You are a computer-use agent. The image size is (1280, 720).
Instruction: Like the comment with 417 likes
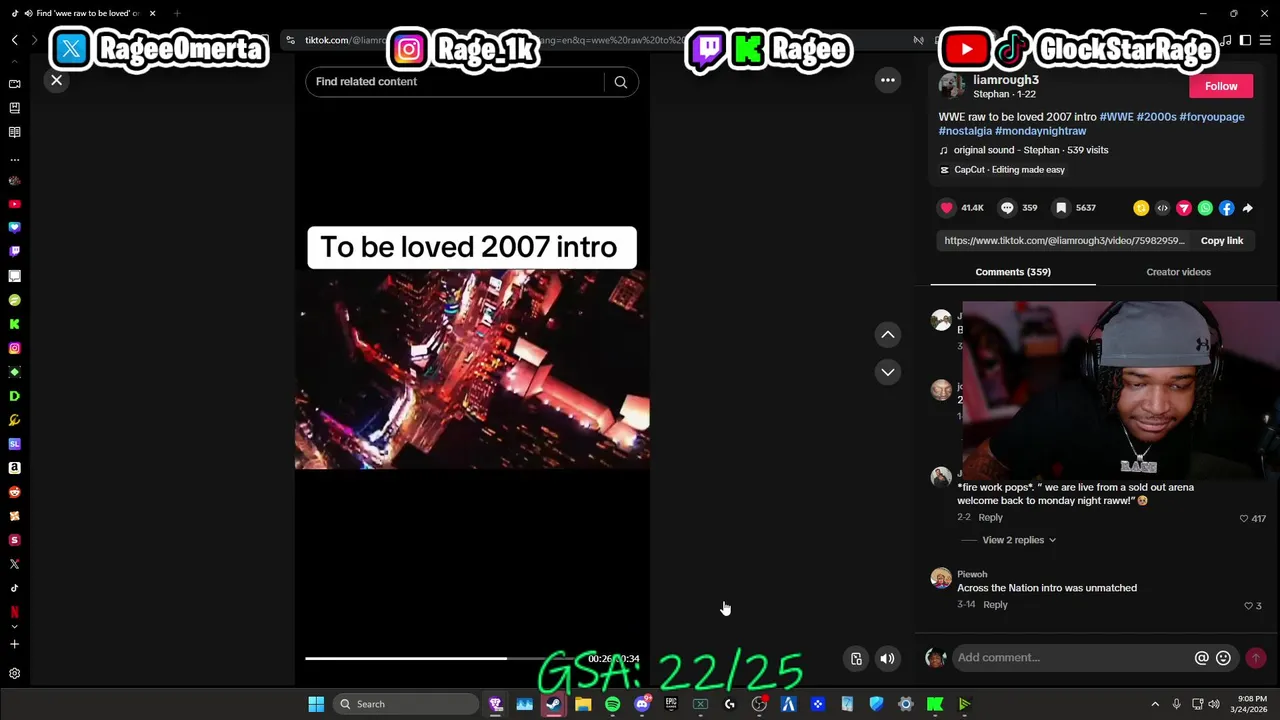1244,519
